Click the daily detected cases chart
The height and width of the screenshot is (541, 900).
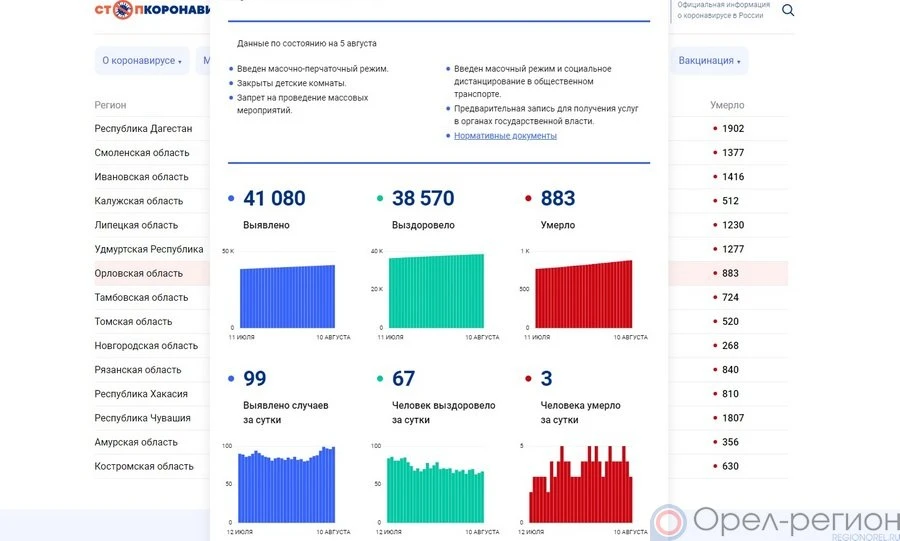[285, 485]
